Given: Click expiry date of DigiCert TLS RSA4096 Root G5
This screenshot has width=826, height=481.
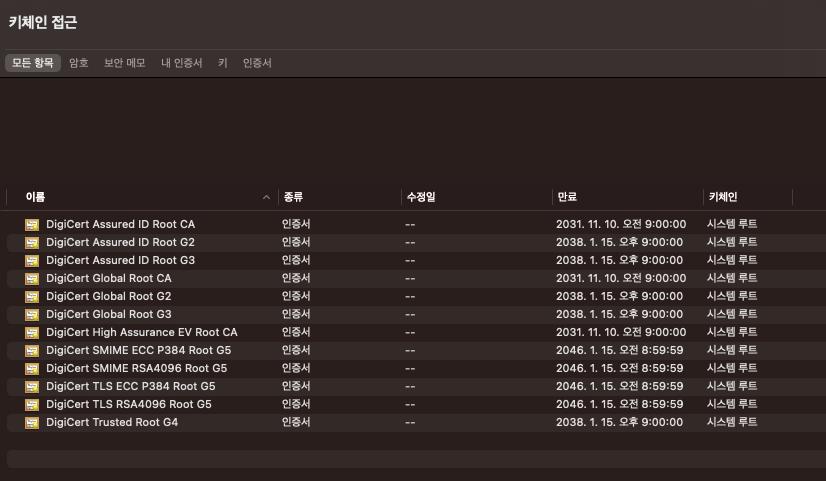Looking at the screenshot, I should [x=620, y=404].
